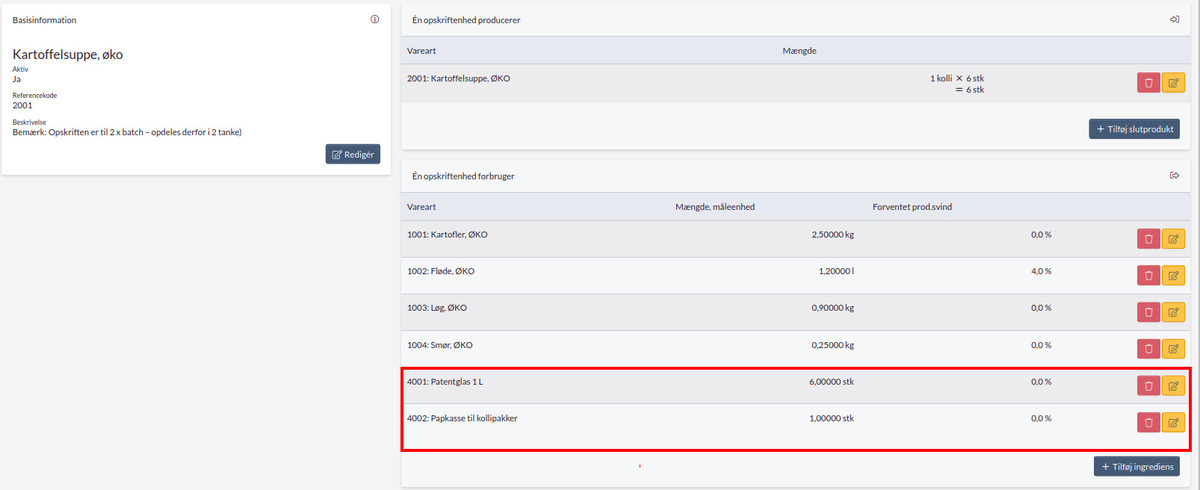This screenshot has width=1200, height=490.
Task: Click the producer panel header arrow icon
Action: [x=1175, y=19]
